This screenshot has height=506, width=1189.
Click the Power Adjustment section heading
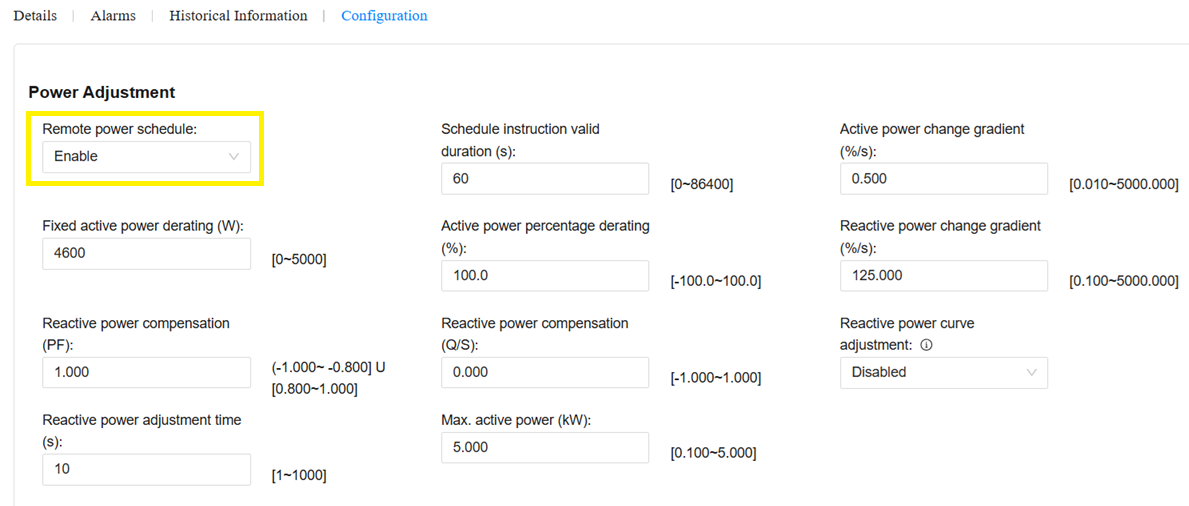[102, 92]
